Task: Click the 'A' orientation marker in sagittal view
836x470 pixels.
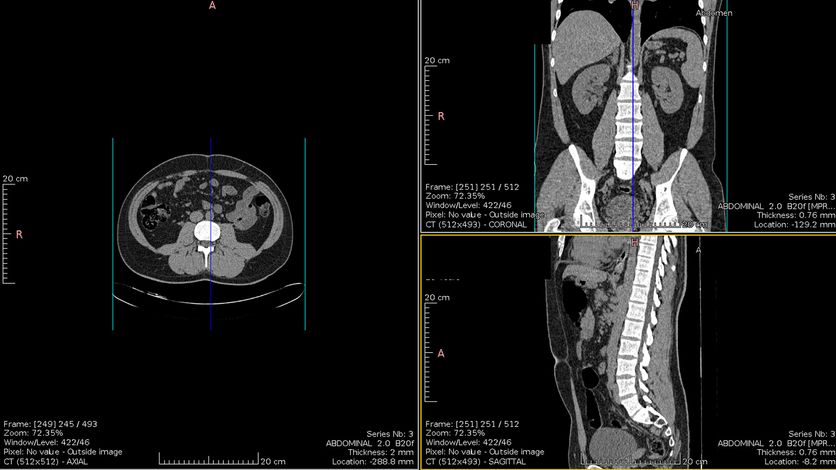Action: pos(441,353)
